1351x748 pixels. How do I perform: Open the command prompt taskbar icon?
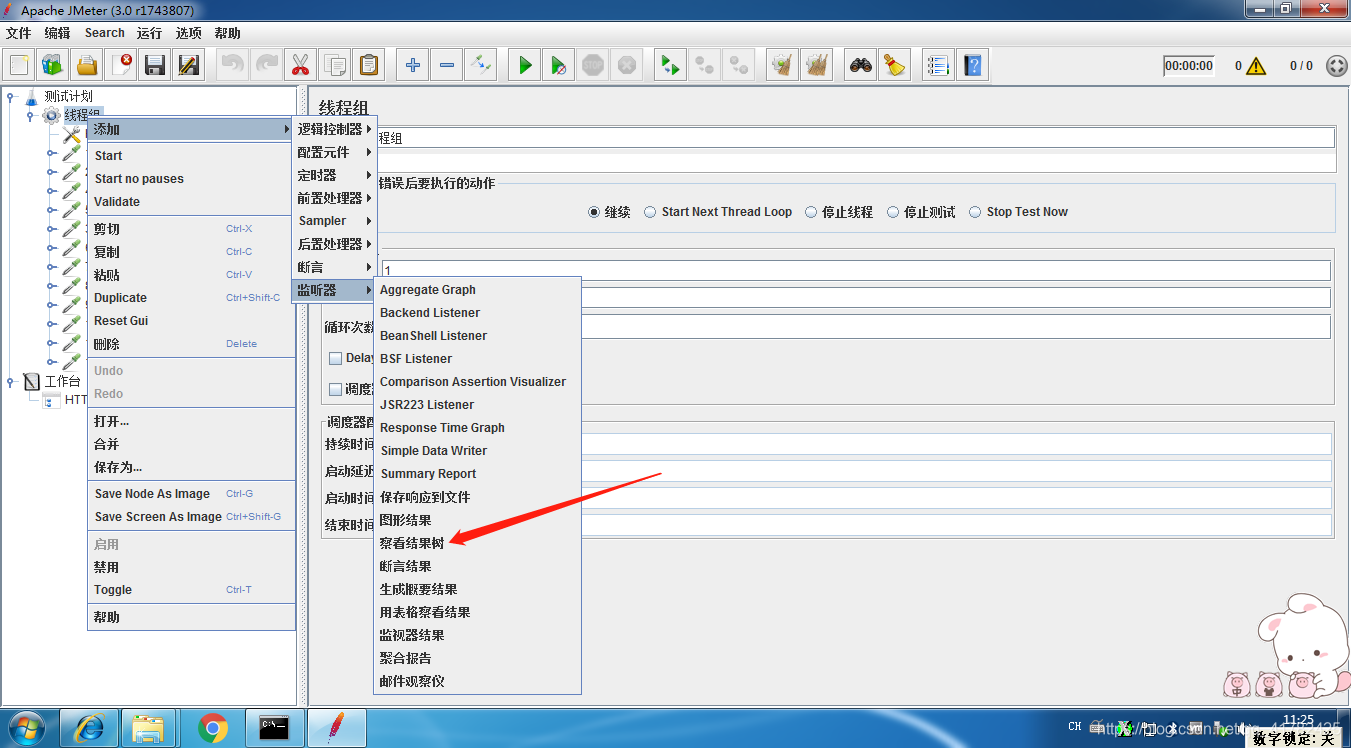click(x=274, y=728)
